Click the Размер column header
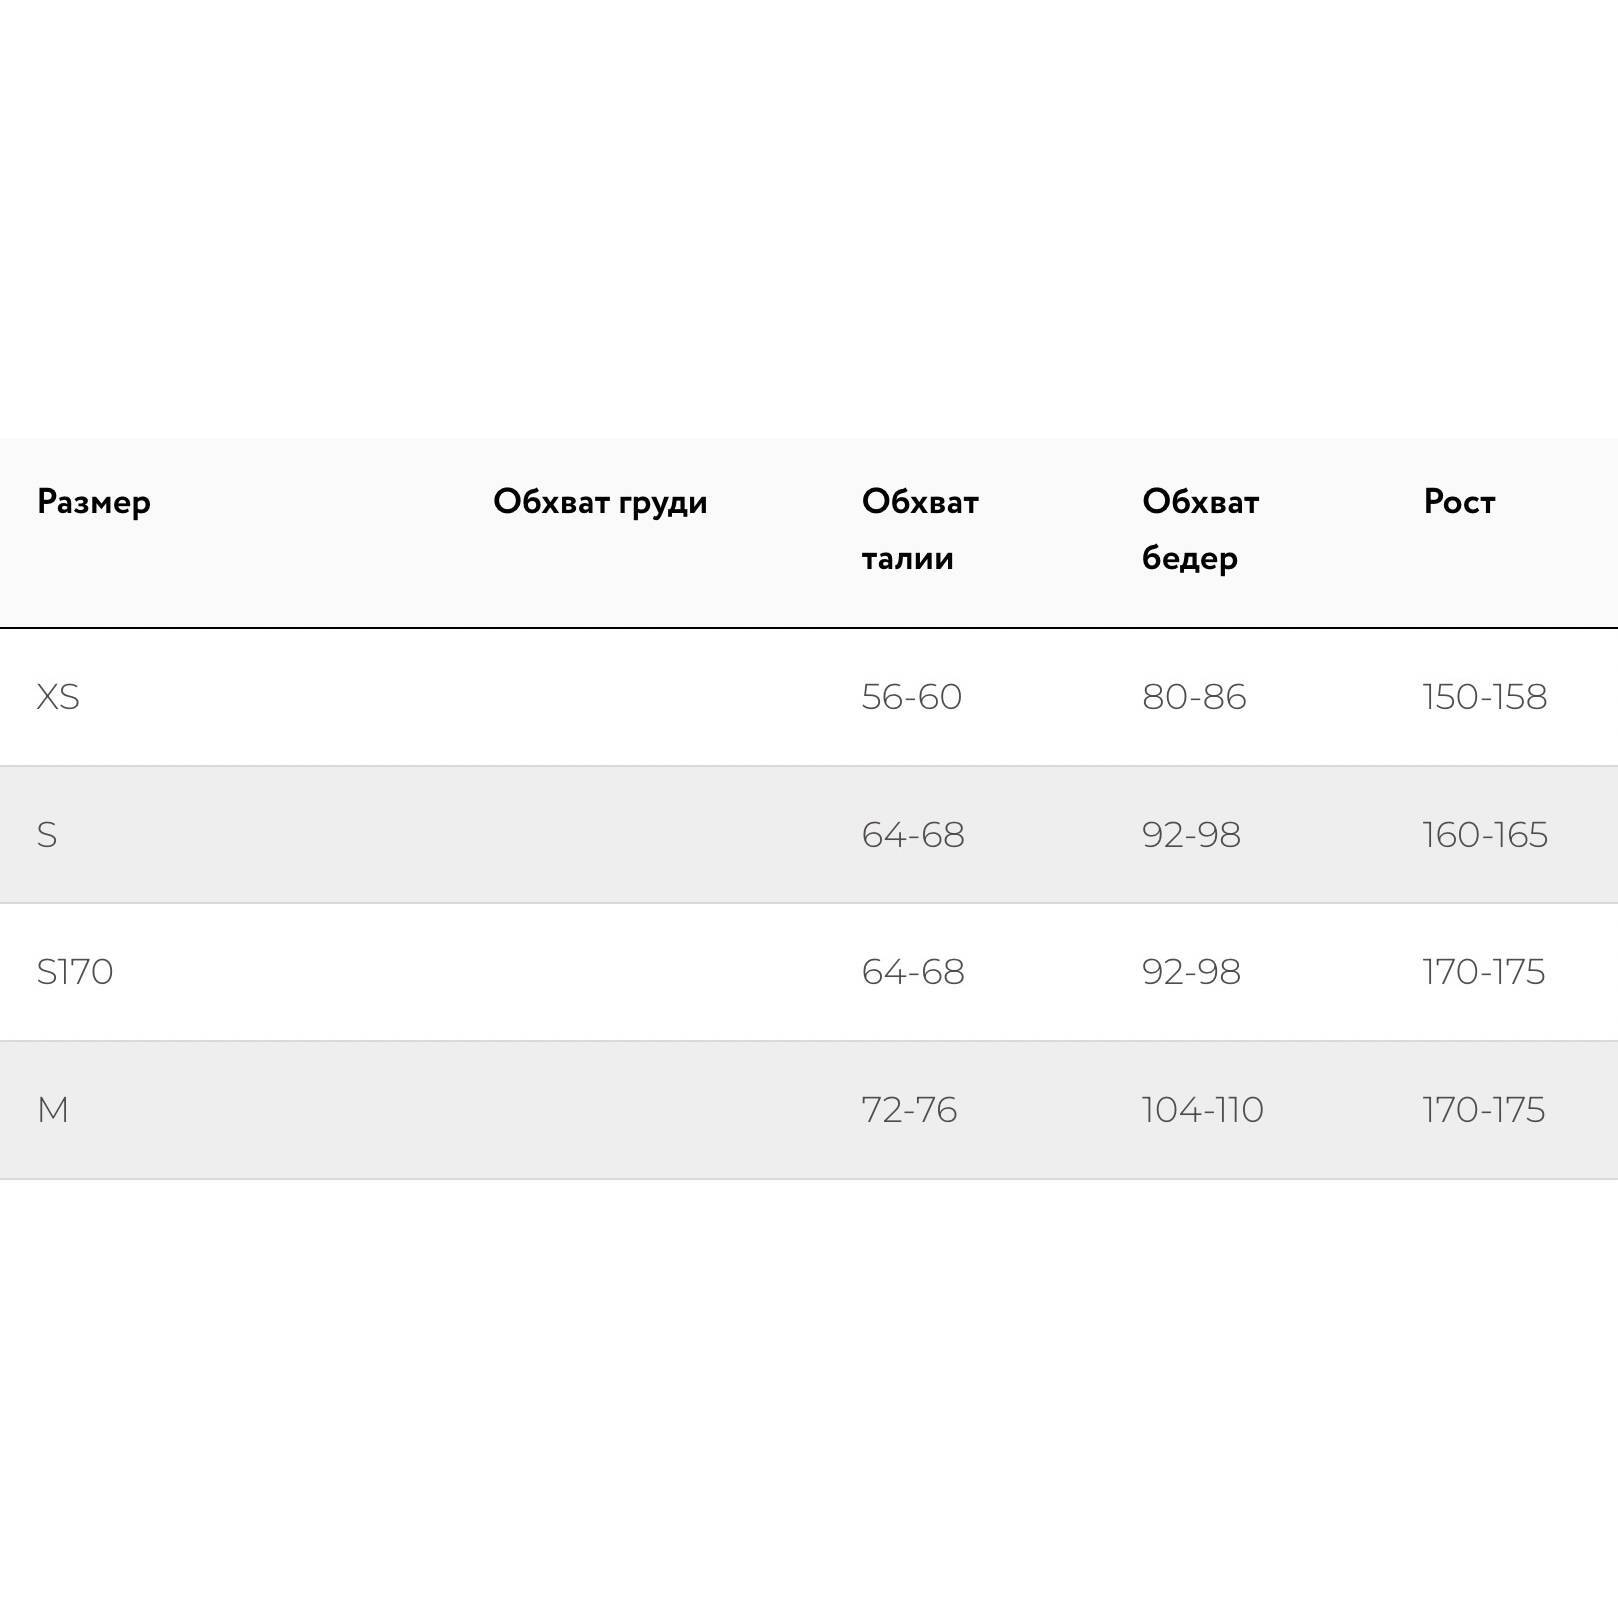The height and width of the screenshot is (1618, 1618). tap(94, 502)
